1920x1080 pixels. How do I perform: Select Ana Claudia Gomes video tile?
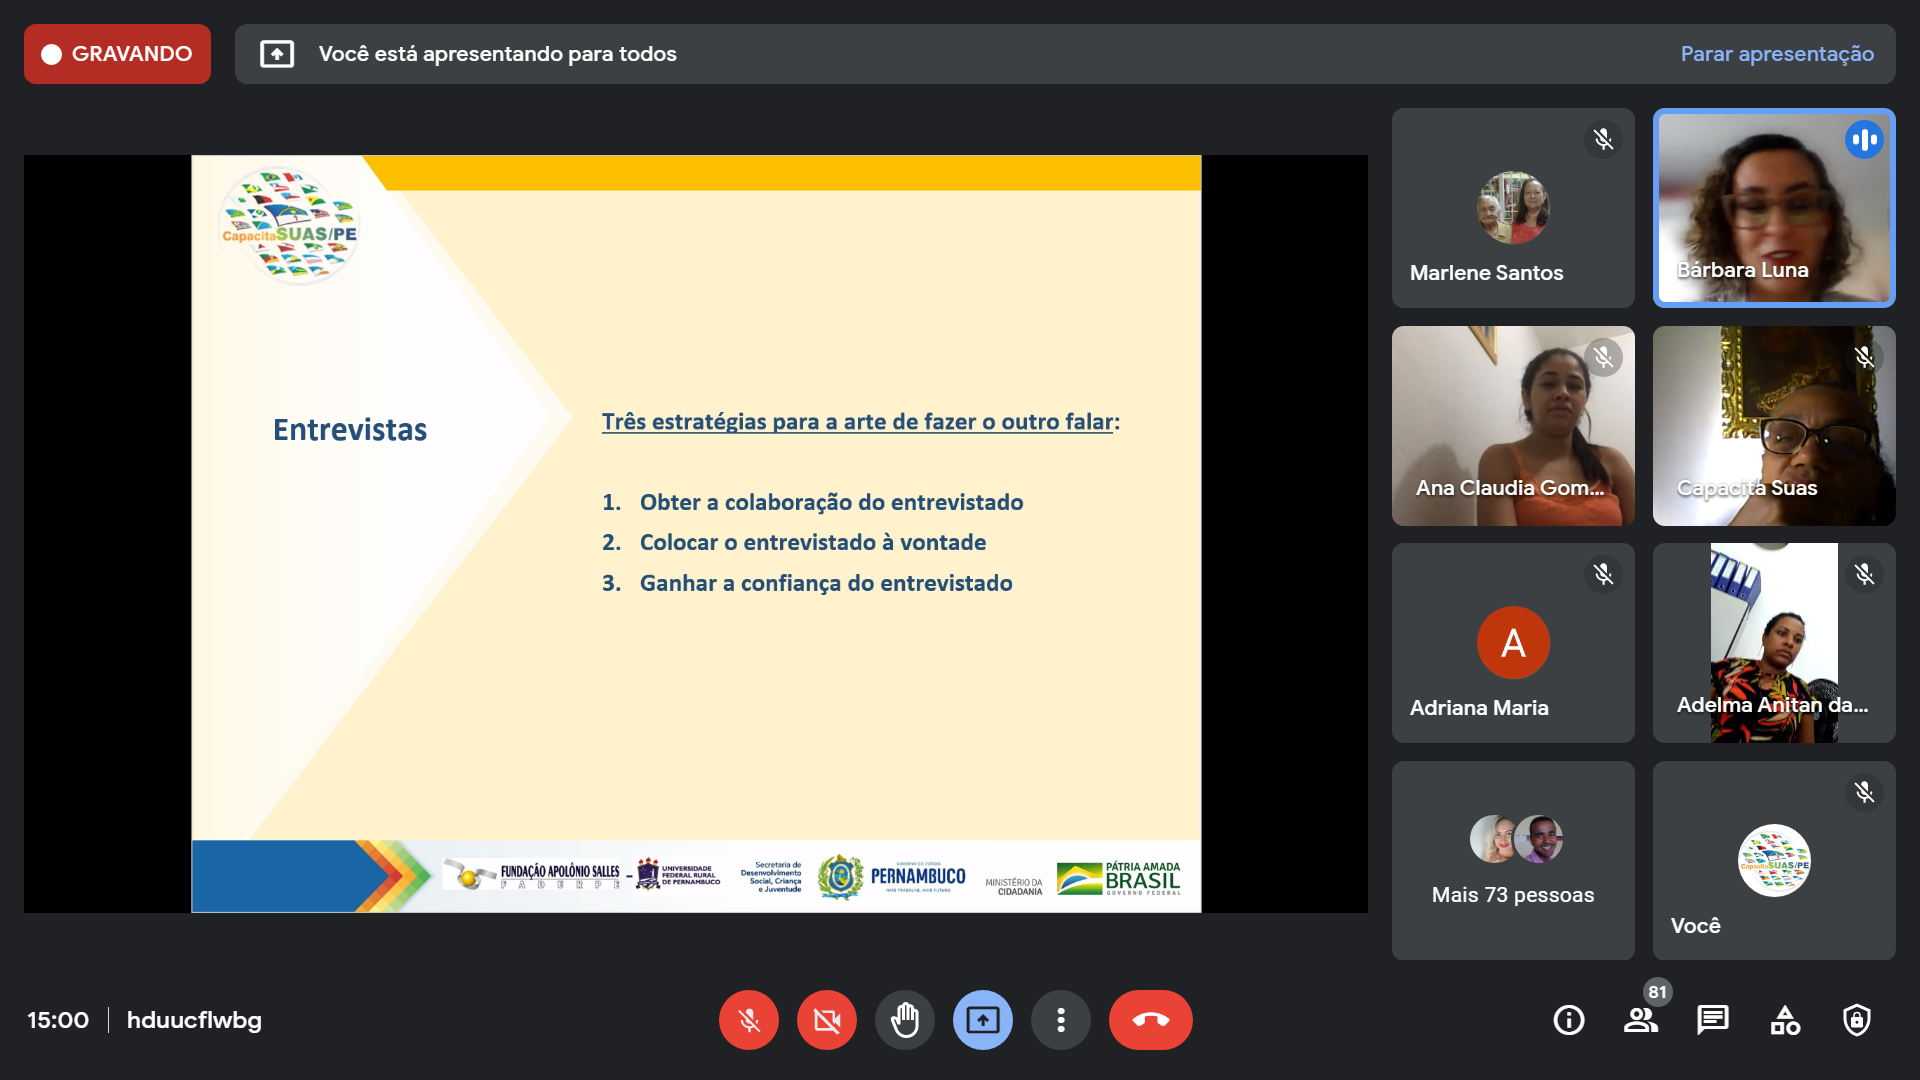[1512, 425]
